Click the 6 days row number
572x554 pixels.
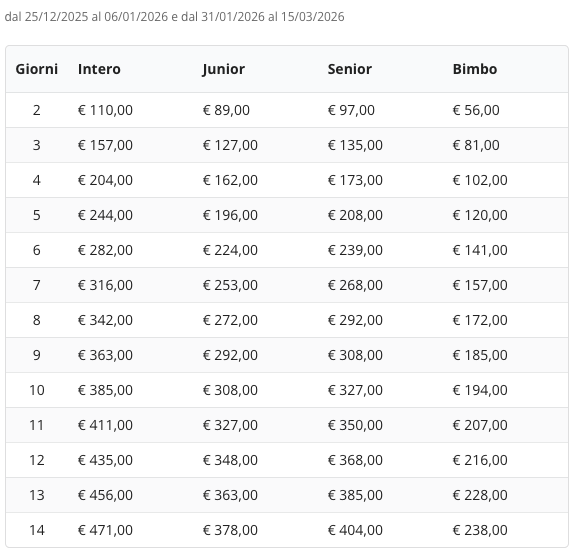36,250
